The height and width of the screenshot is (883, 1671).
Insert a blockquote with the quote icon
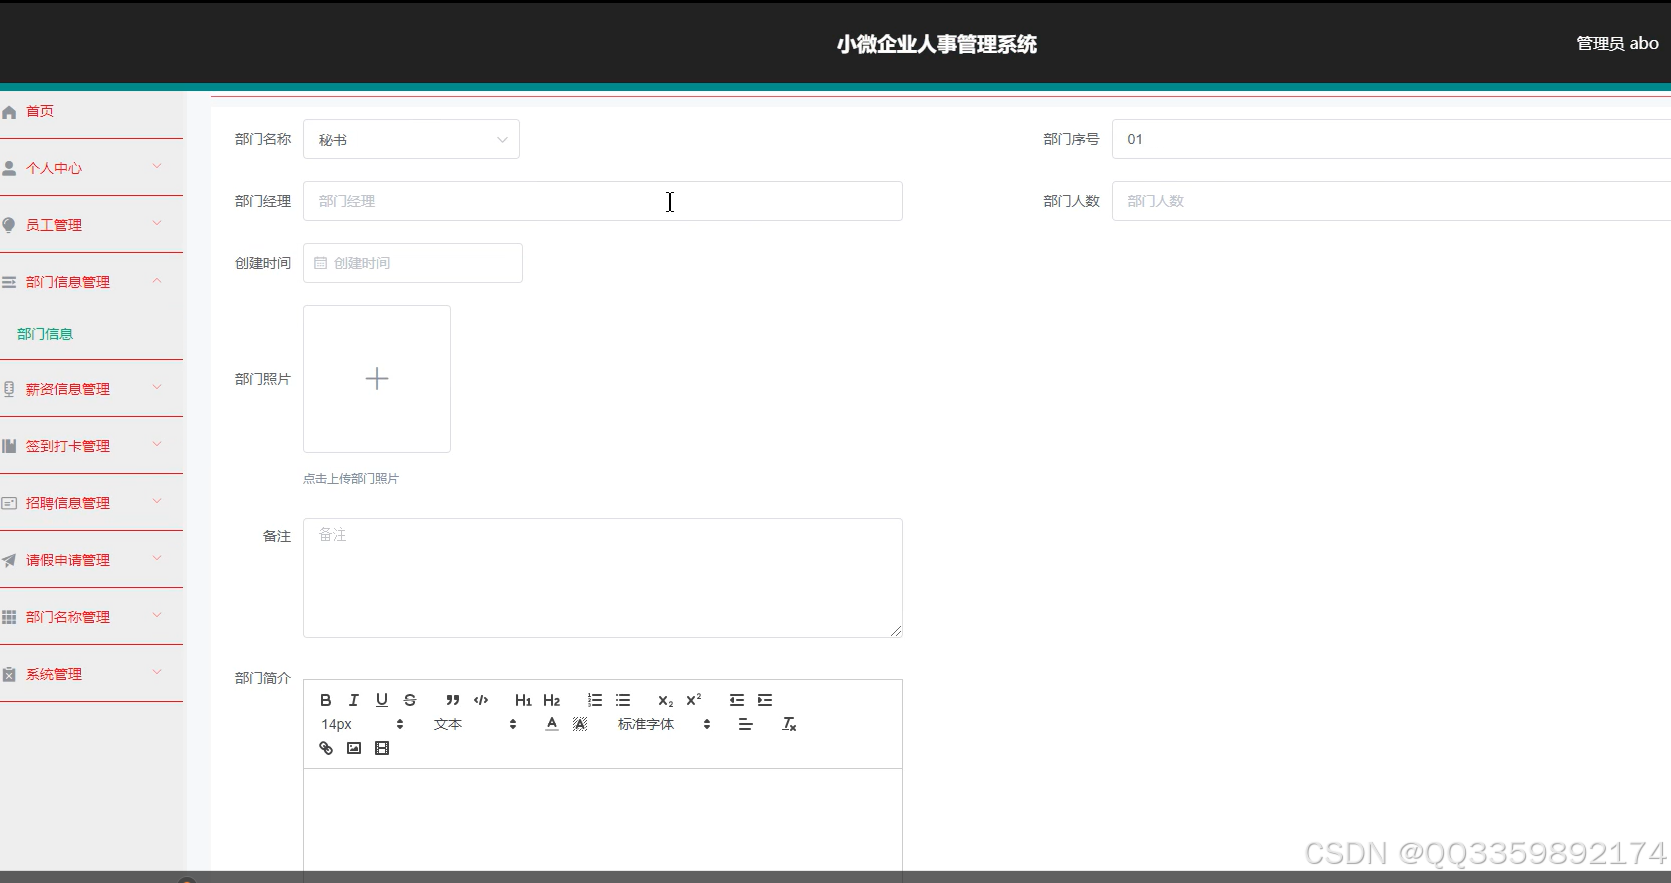pos(453,700)
